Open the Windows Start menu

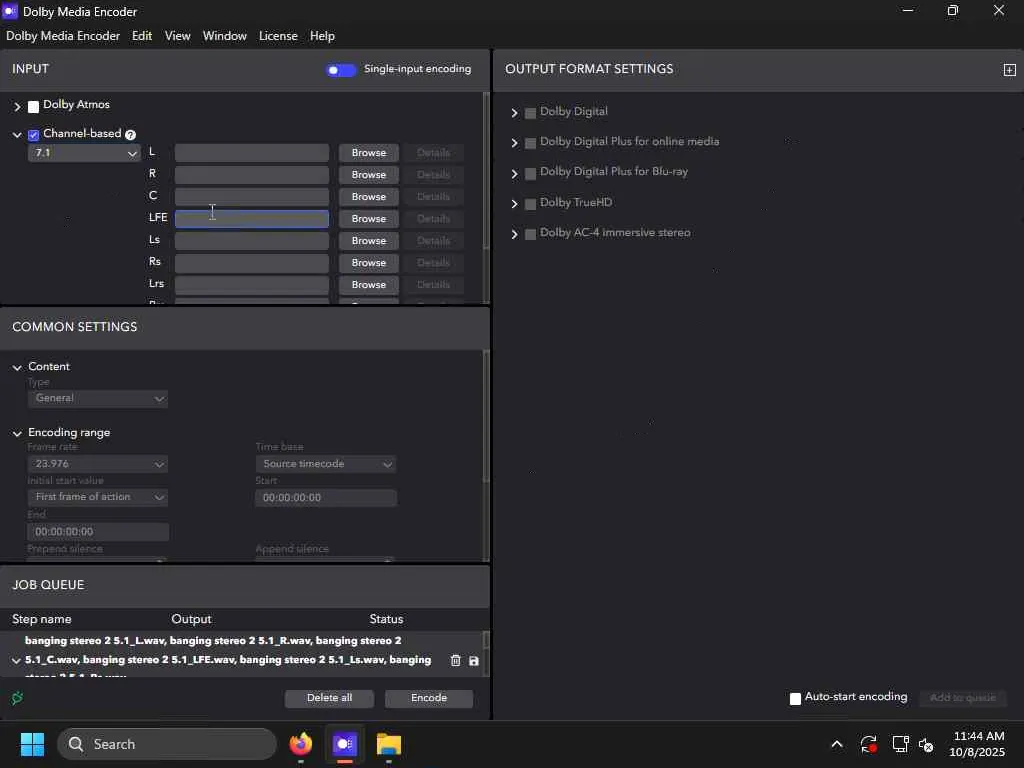click(32, 744)
